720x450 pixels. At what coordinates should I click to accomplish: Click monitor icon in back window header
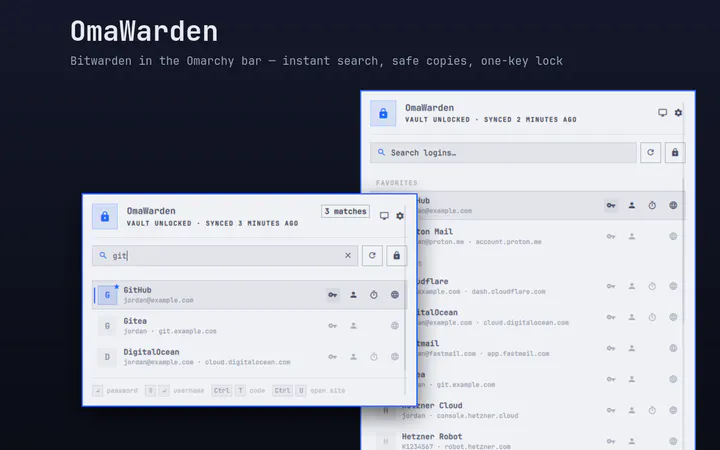click(x=663, y=112)
